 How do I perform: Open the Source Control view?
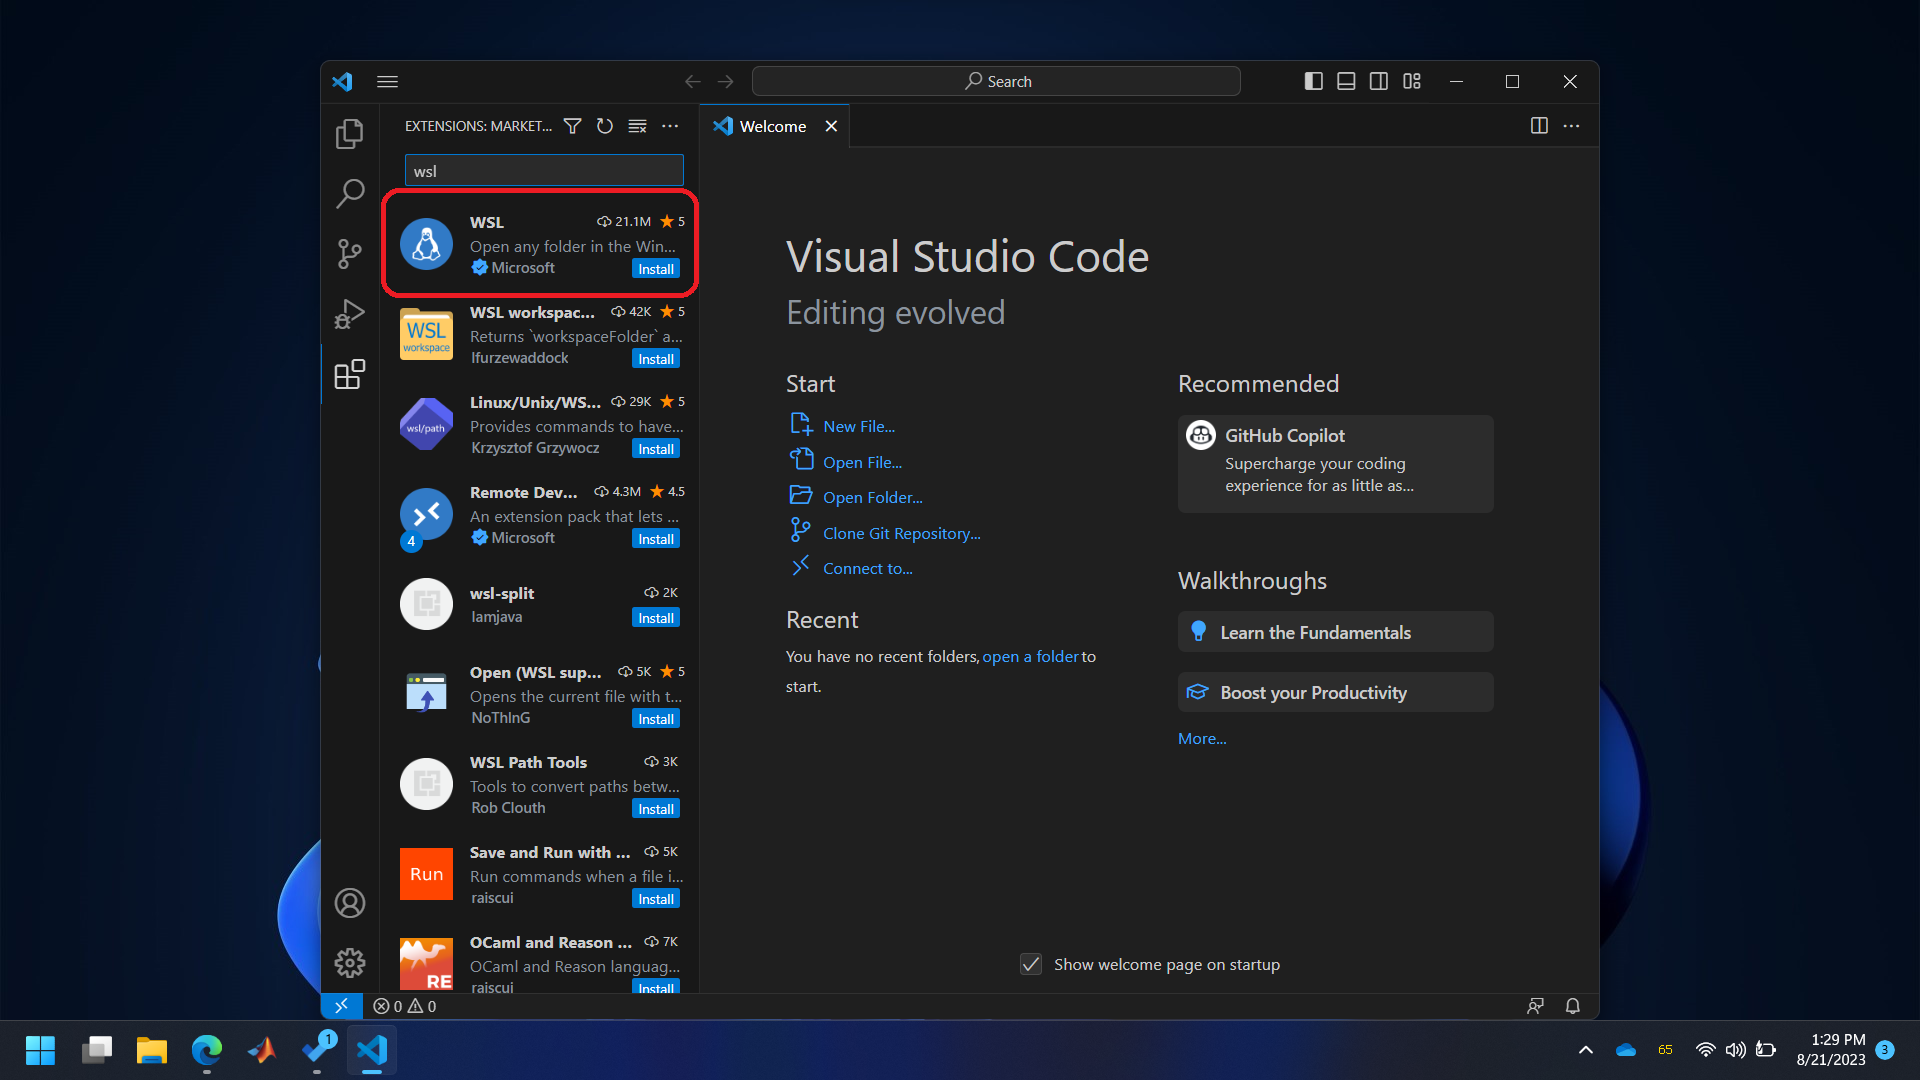349,254
